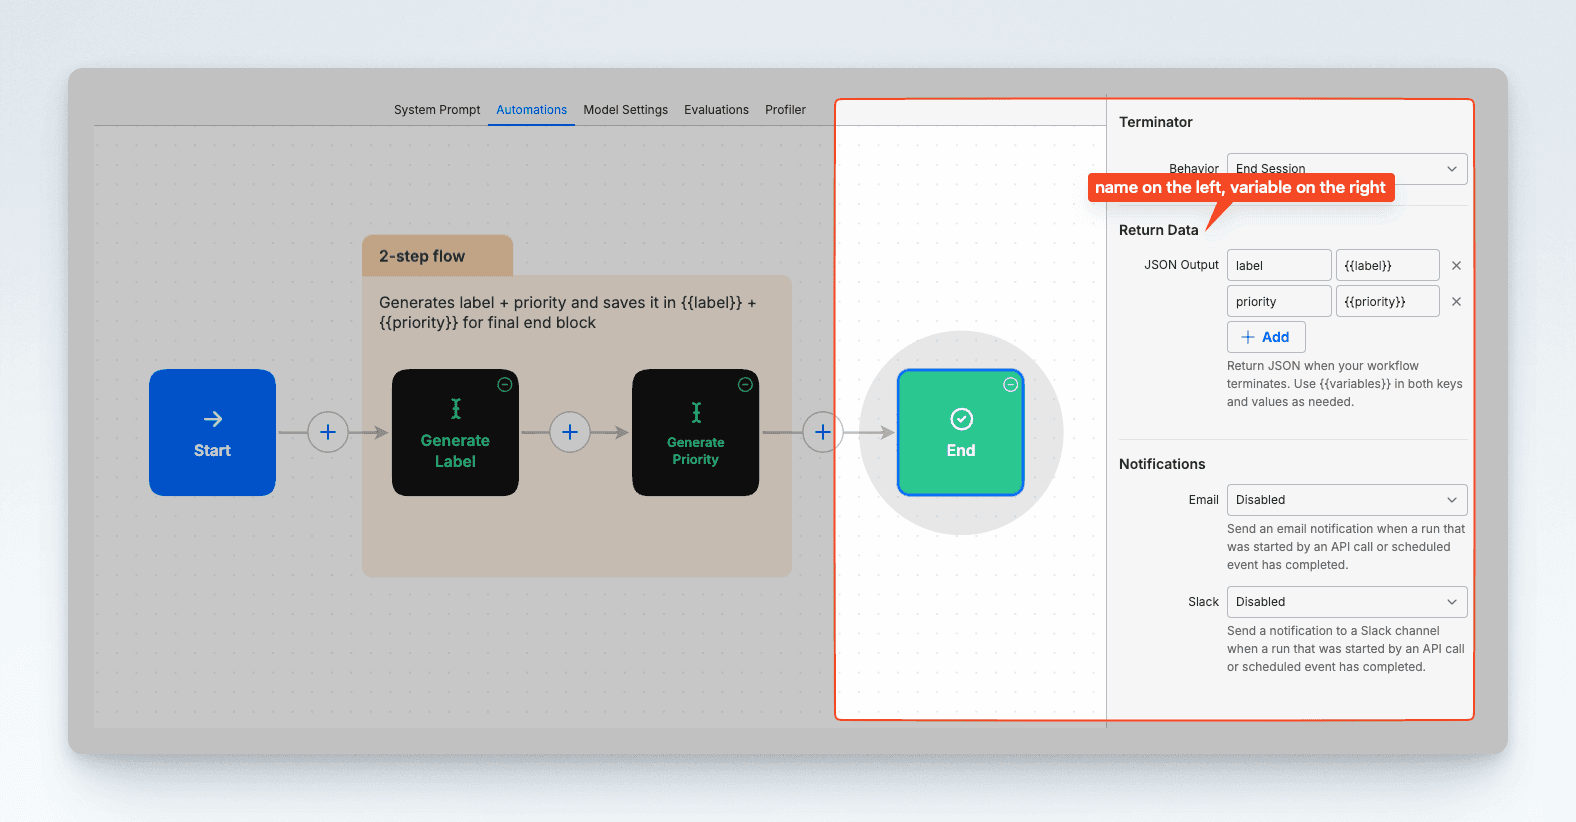The height and width of the screenshot is (822, 1576).
Task: Click the plus icon between Start and Generate Label
Action: pos(327,432)
